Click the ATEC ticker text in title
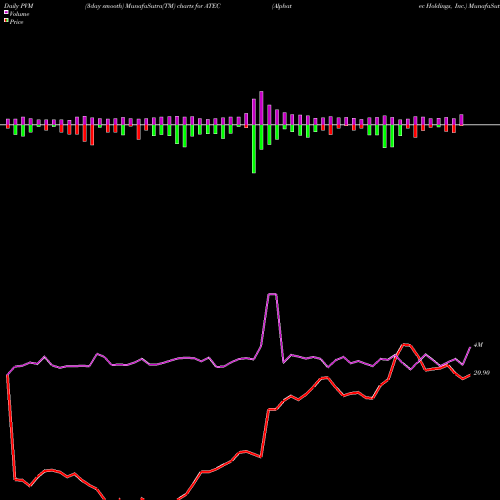Viewport: 500px width, 500px height. point(212,6)
